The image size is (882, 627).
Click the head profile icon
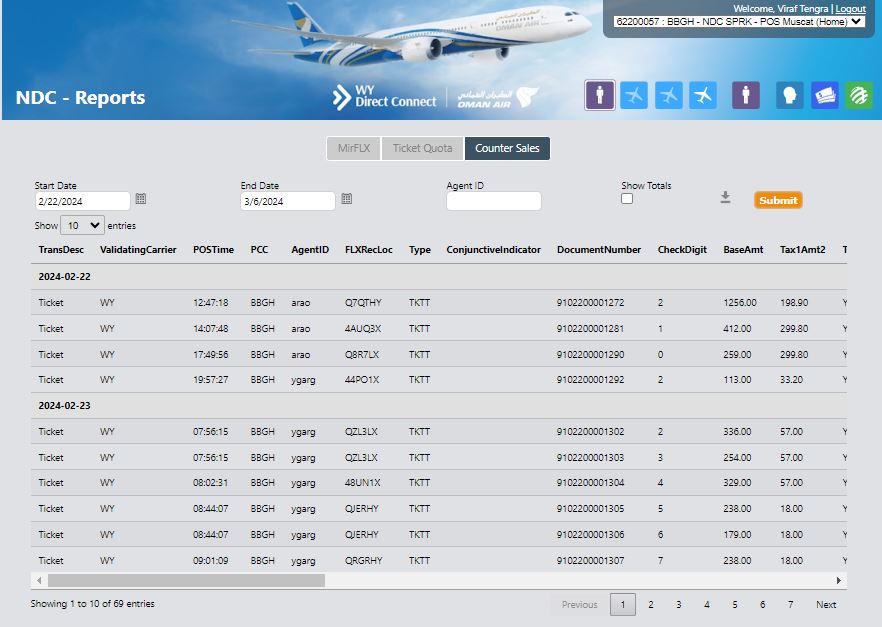pyautogui.click(x=790, y=95)
